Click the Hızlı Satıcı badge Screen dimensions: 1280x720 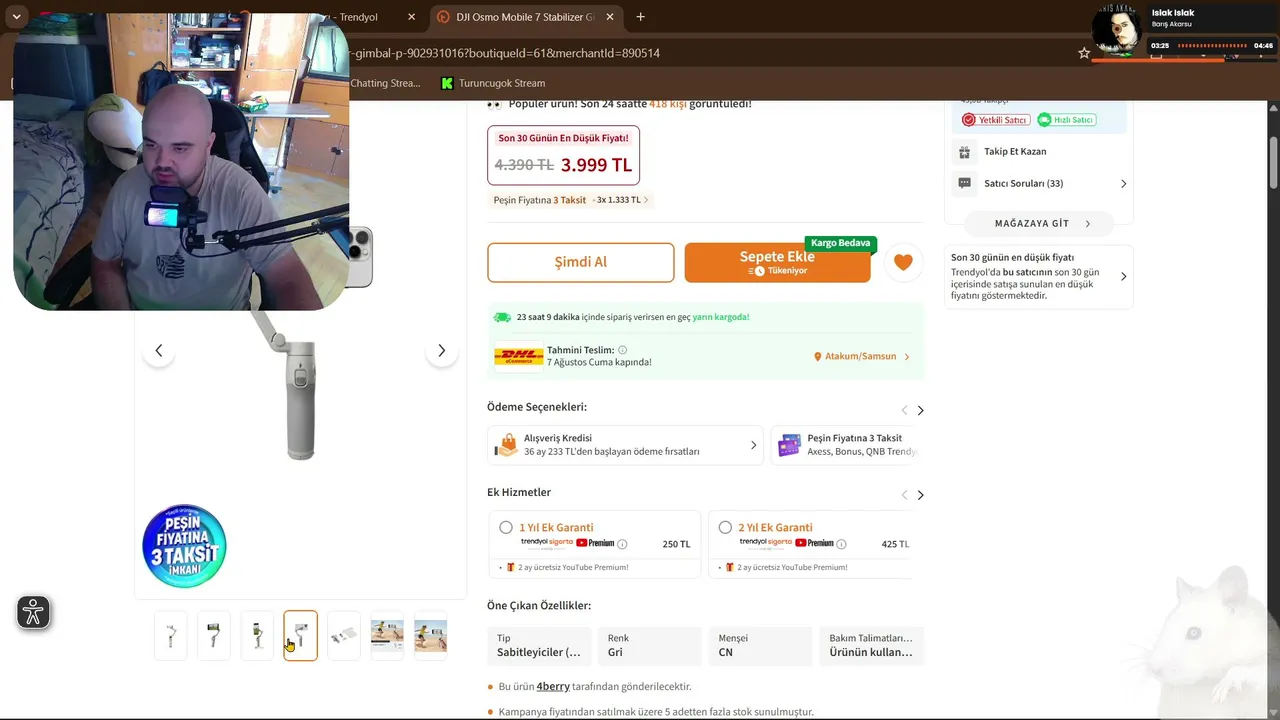point(1067,120)
